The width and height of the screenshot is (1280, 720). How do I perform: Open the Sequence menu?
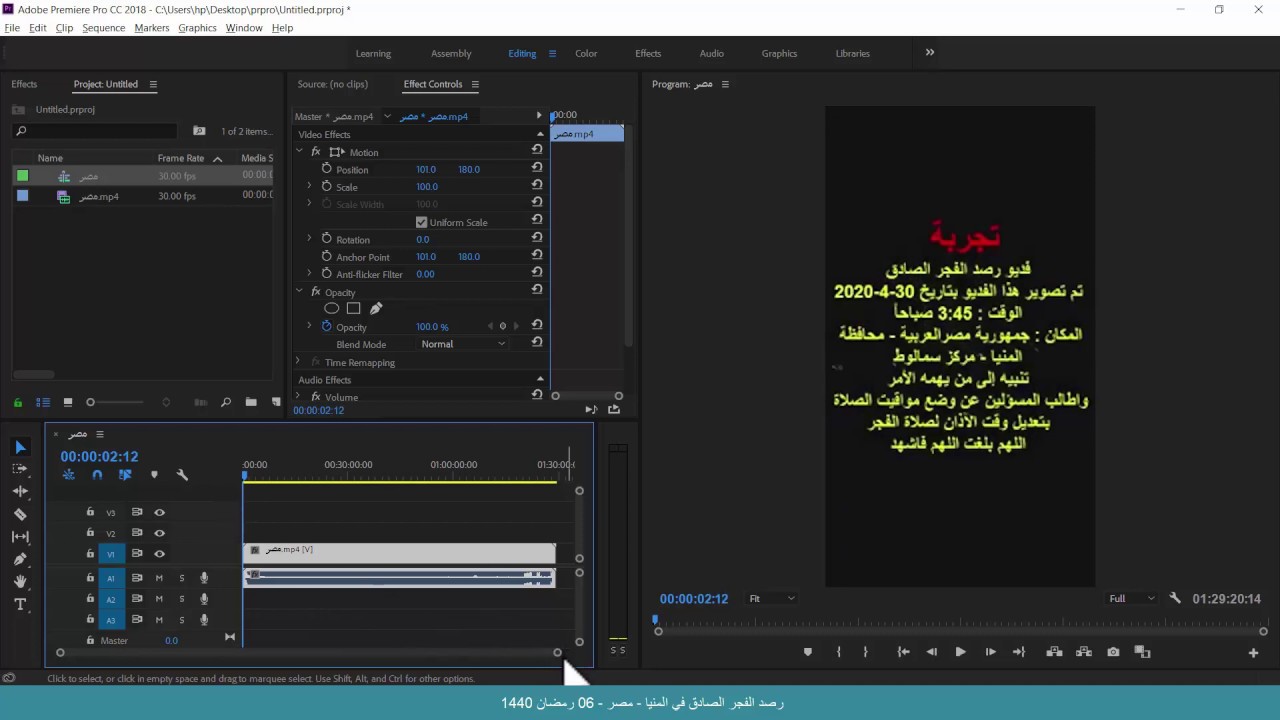click(104, 28)
